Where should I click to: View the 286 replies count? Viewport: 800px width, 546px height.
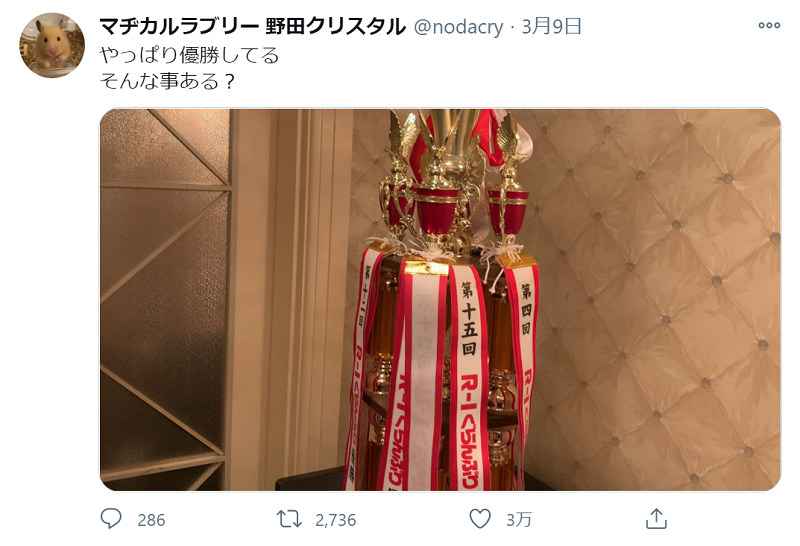click(151, 520)
